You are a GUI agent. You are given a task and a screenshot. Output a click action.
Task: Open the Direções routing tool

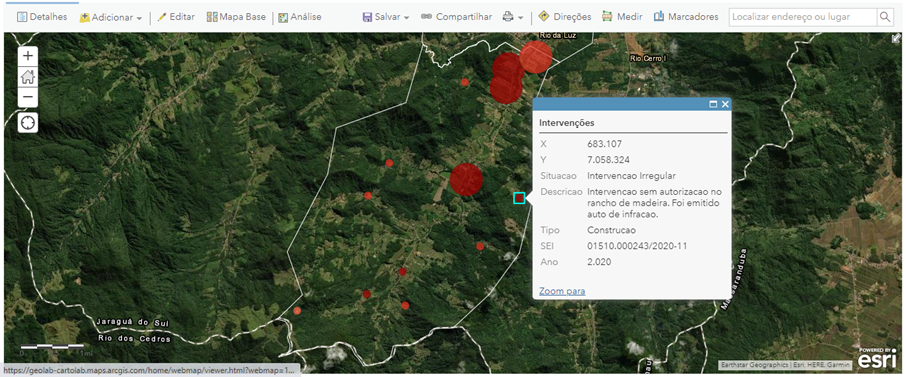[x=564, y=17]
